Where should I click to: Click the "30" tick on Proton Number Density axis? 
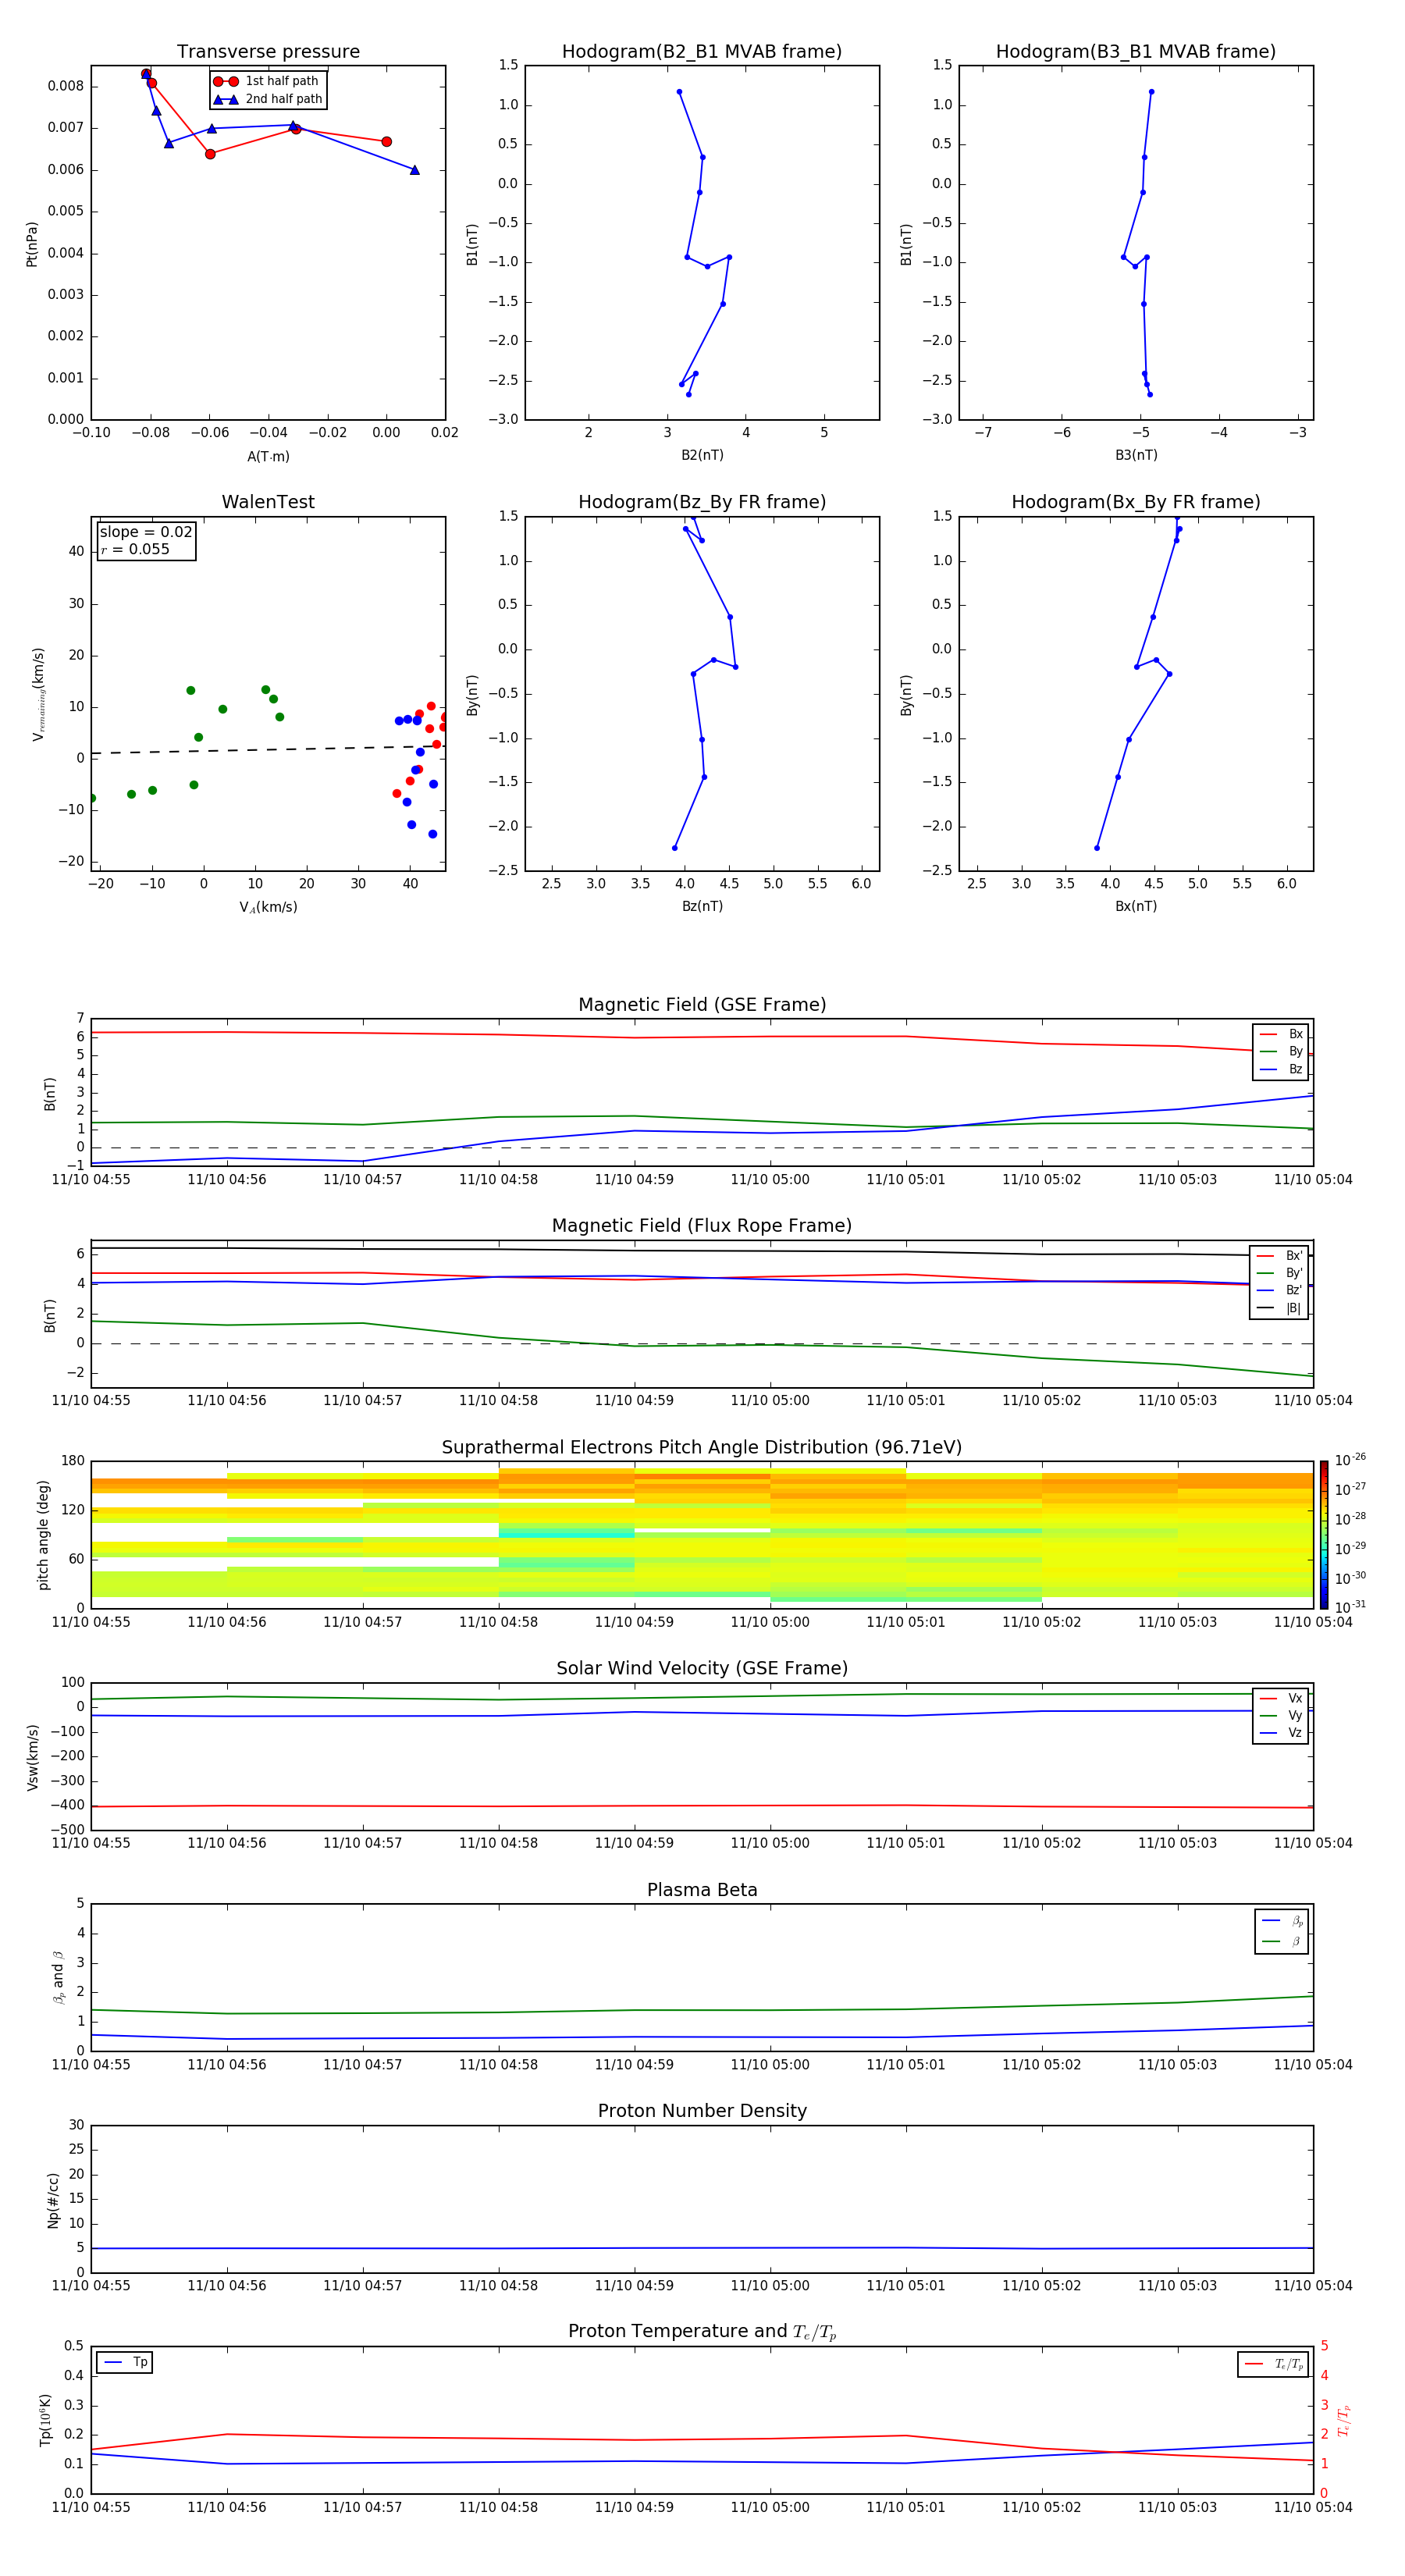pyautogui.click(x=76, y=2125)
